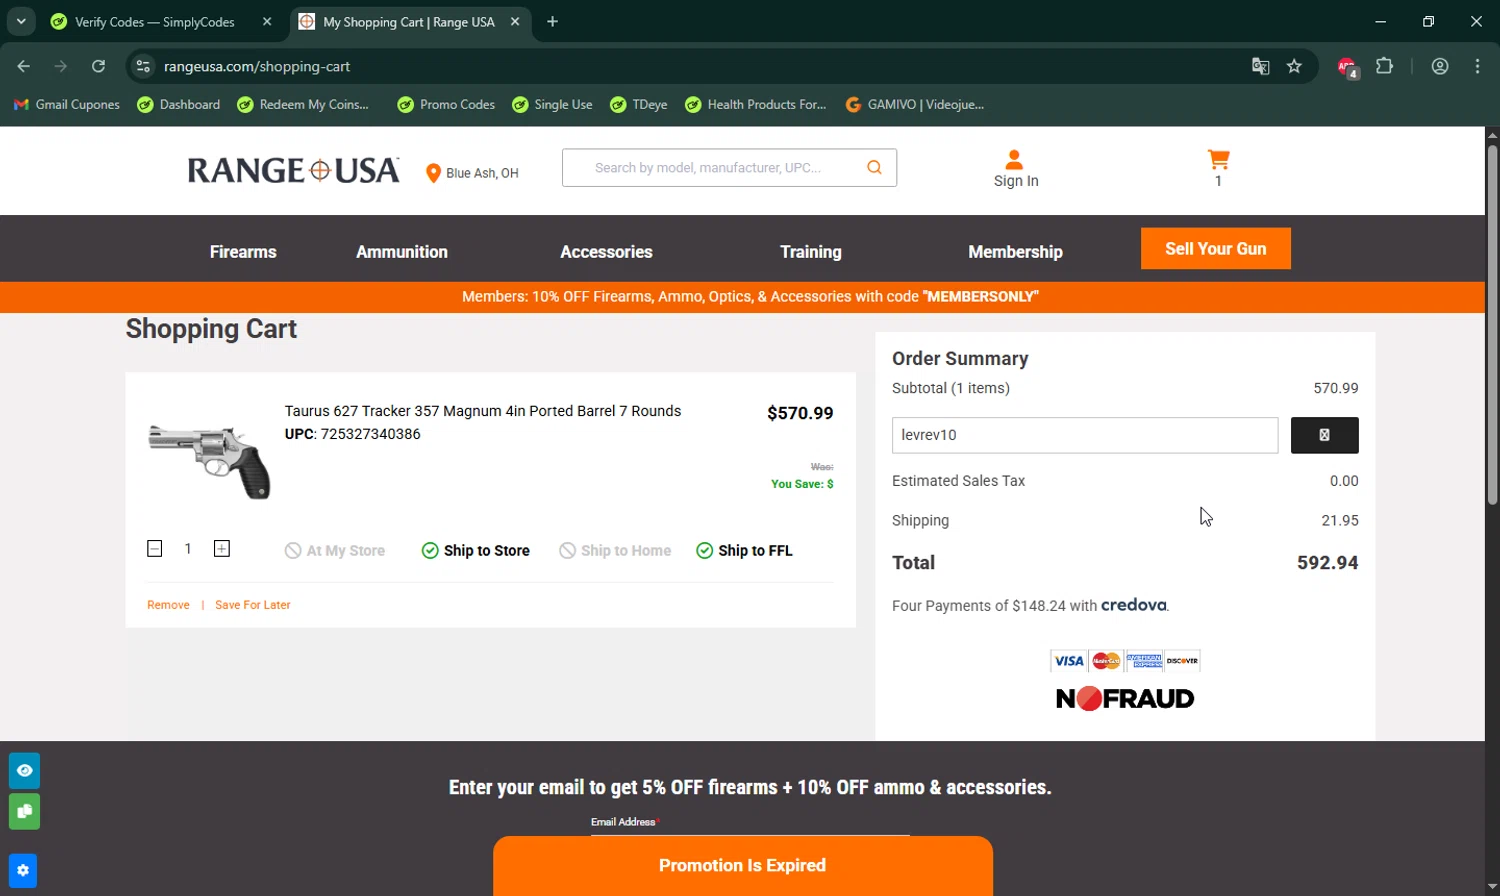Open the Health Products For bookmark

point(755,104)
